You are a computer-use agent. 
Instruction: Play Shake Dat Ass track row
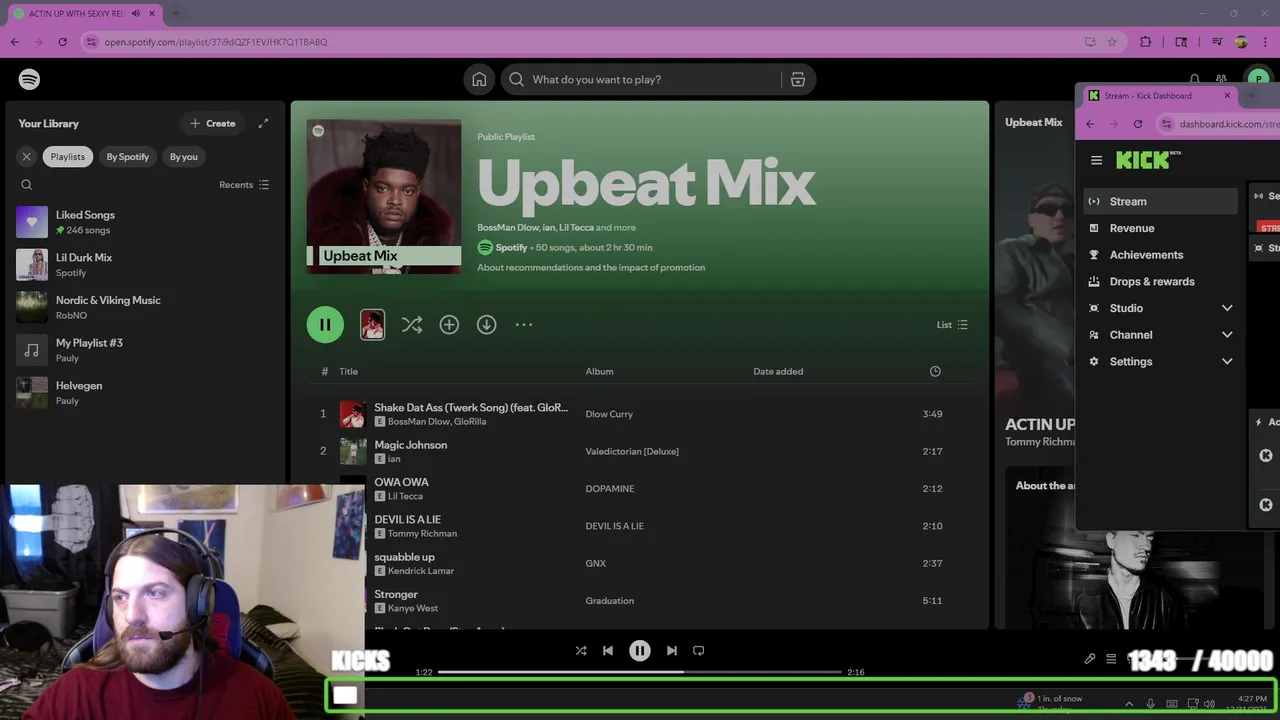point(640,414)
